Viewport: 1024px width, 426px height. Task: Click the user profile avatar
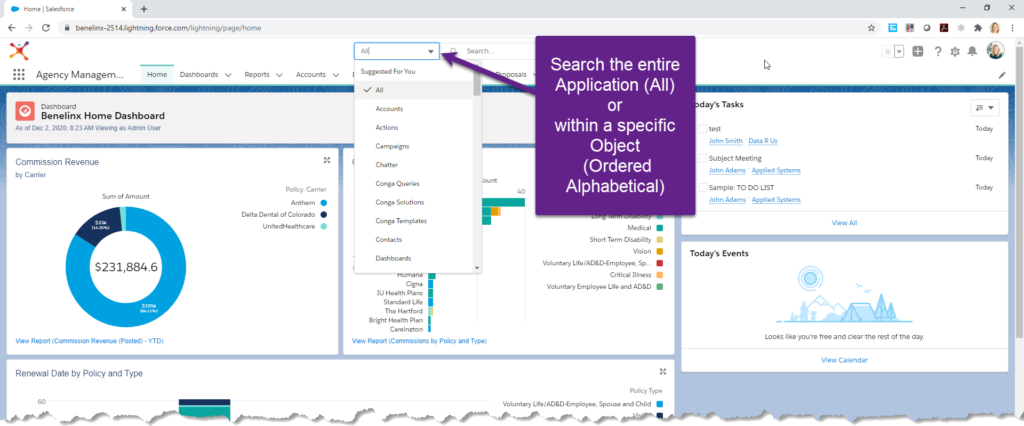tap(995, 51)
